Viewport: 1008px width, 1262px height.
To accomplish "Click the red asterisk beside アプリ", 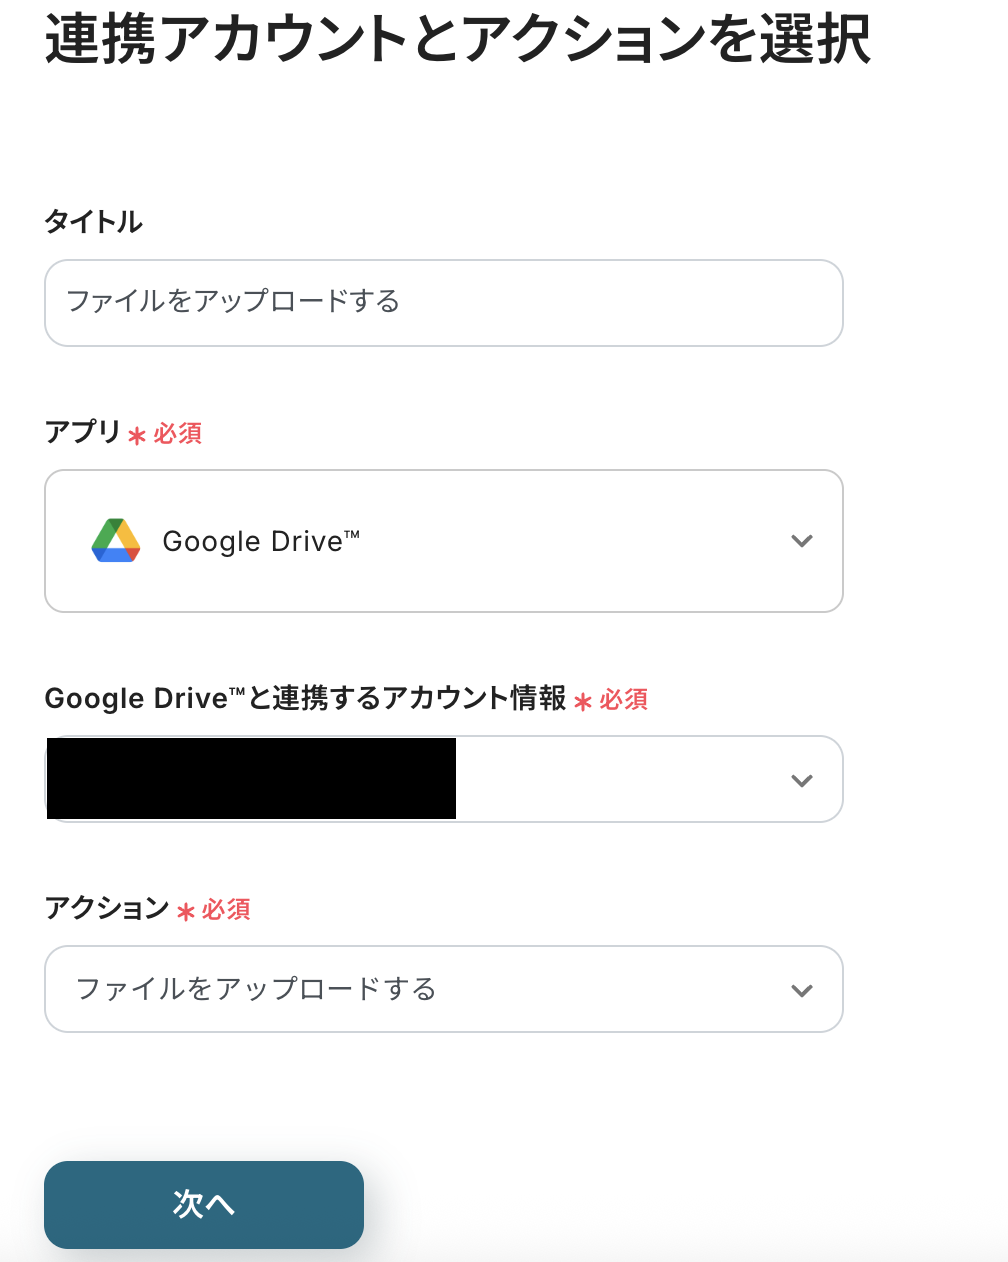I will pyautogui.click(x=137, y=435).
